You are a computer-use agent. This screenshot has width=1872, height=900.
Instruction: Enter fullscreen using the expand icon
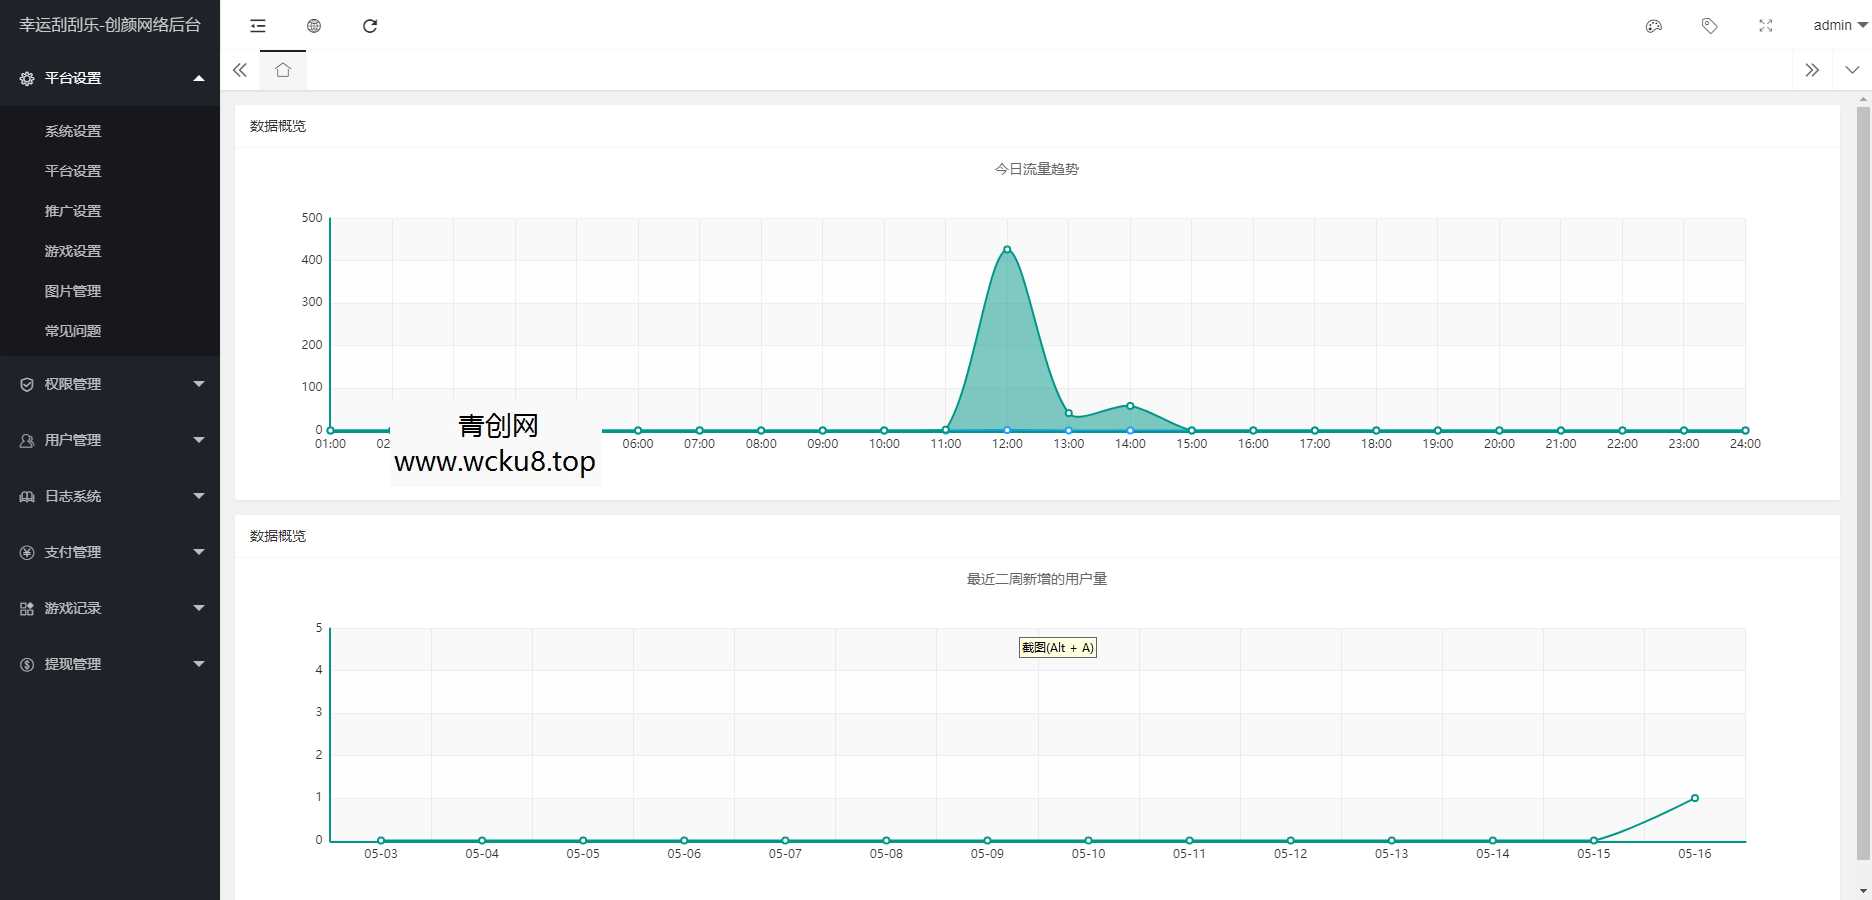click(x=1766, y=26)
